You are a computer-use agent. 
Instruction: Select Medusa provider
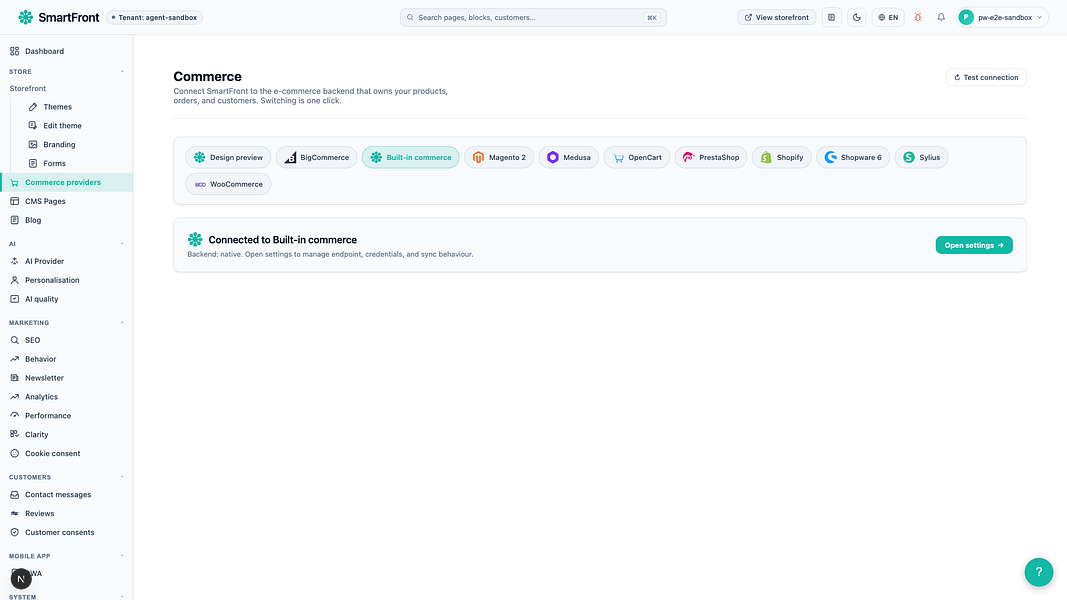[x=569, y=157]
